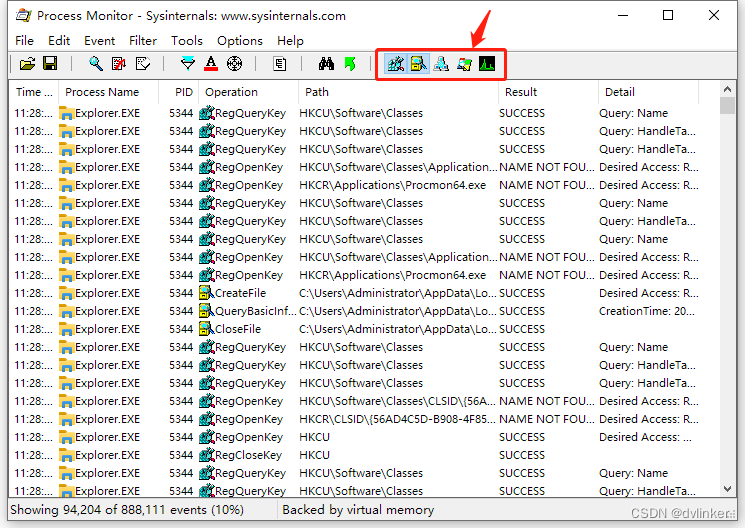Minimize the Process Monitor window

(x=623, y=15)
